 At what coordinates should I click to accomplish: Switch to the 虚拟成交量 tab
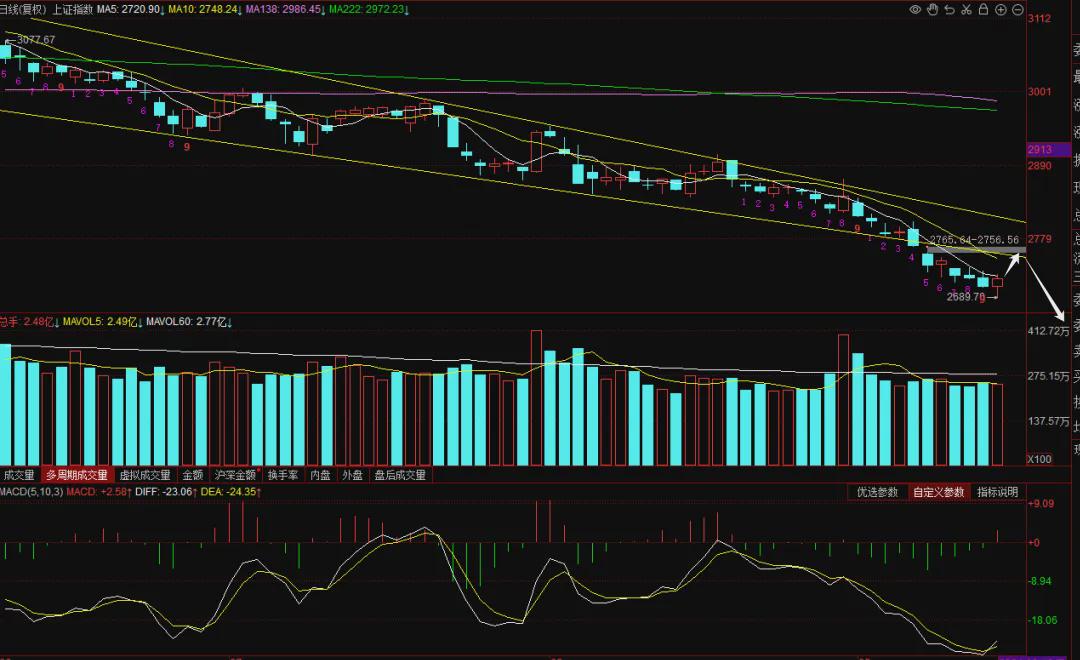pos(145,475)
